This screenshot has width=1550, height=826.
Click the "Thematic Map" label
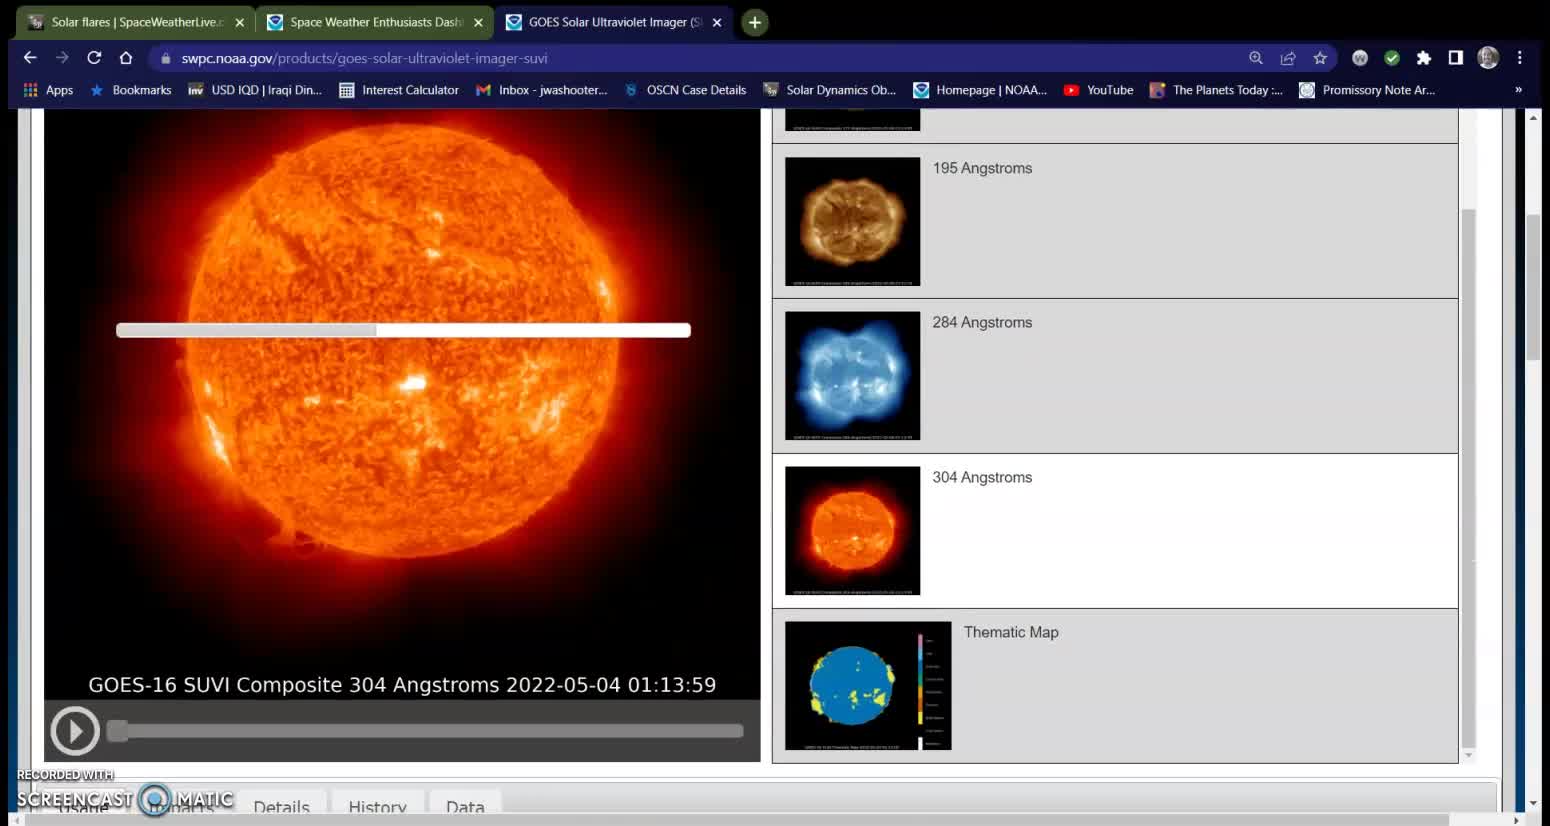pos(1011,632)
